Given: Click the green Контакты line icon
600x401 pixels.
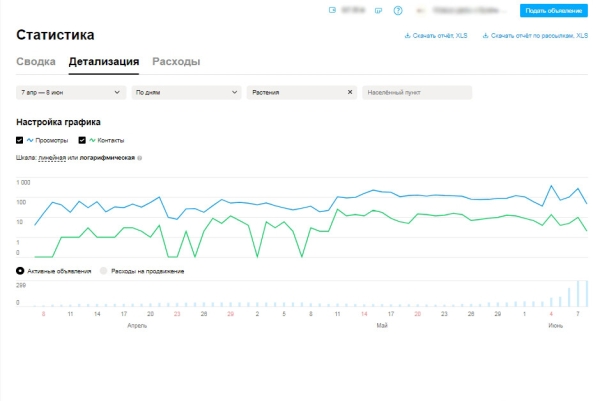Looking at the screenshot, I should tap(94, 140).
